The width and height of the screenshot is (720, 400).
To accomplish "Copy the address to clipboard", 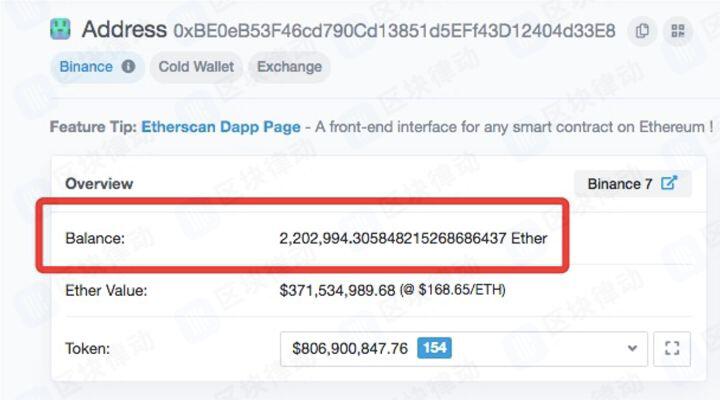I will 642,31.
